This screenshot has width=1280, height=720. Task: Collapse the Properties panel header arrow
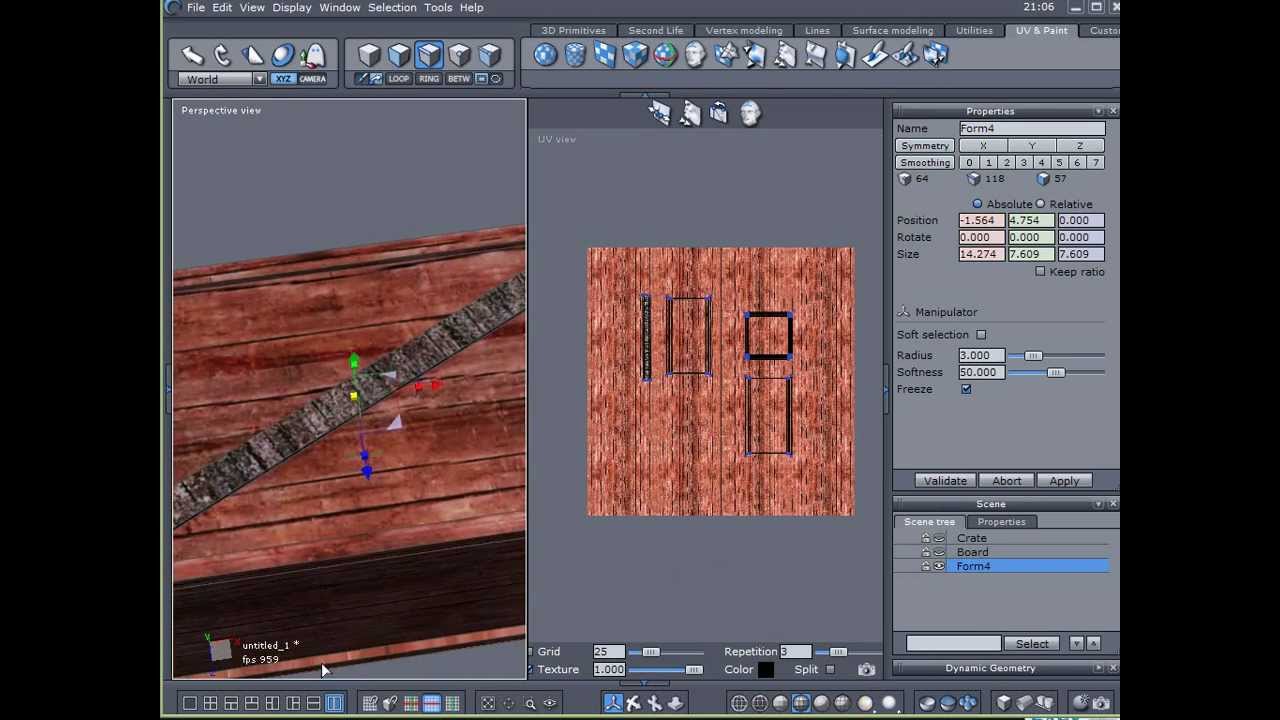coord(1099,111)
